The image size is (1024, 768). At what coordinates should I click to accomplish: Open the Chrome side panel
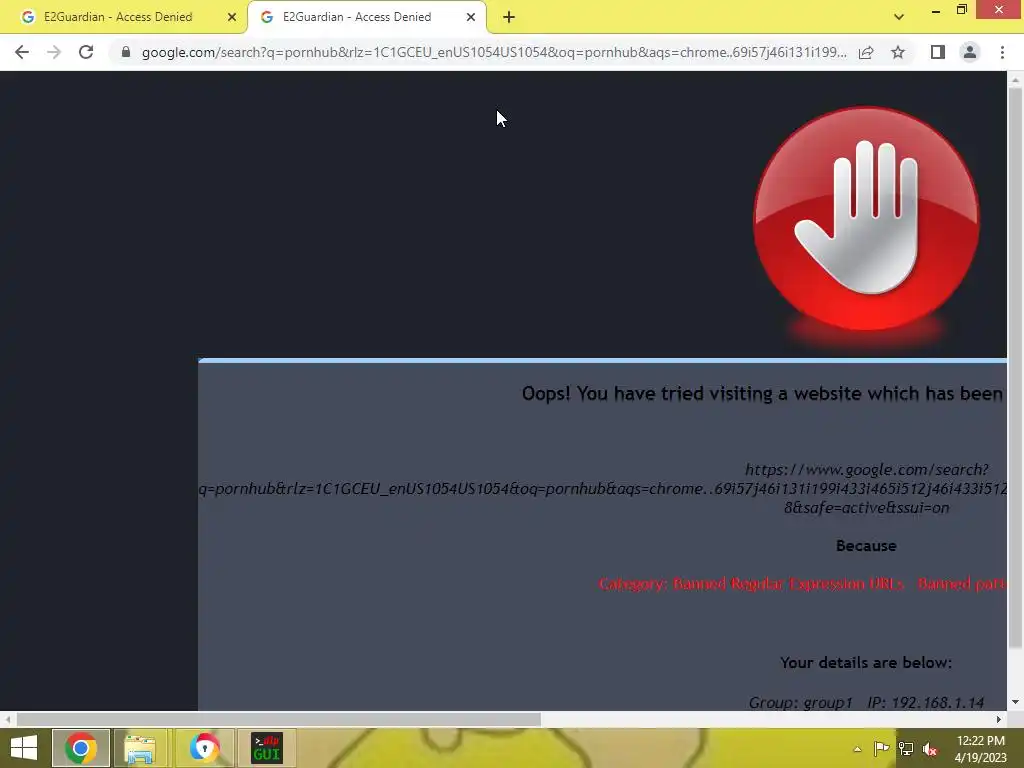tap(938, 52)
